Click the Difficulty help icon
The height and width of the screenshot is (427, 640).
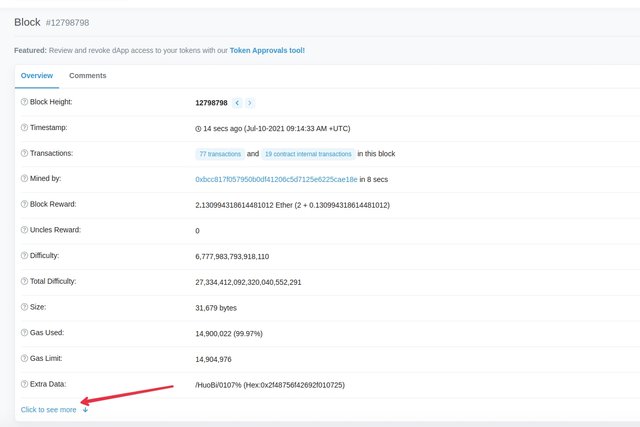click(24, 256)
